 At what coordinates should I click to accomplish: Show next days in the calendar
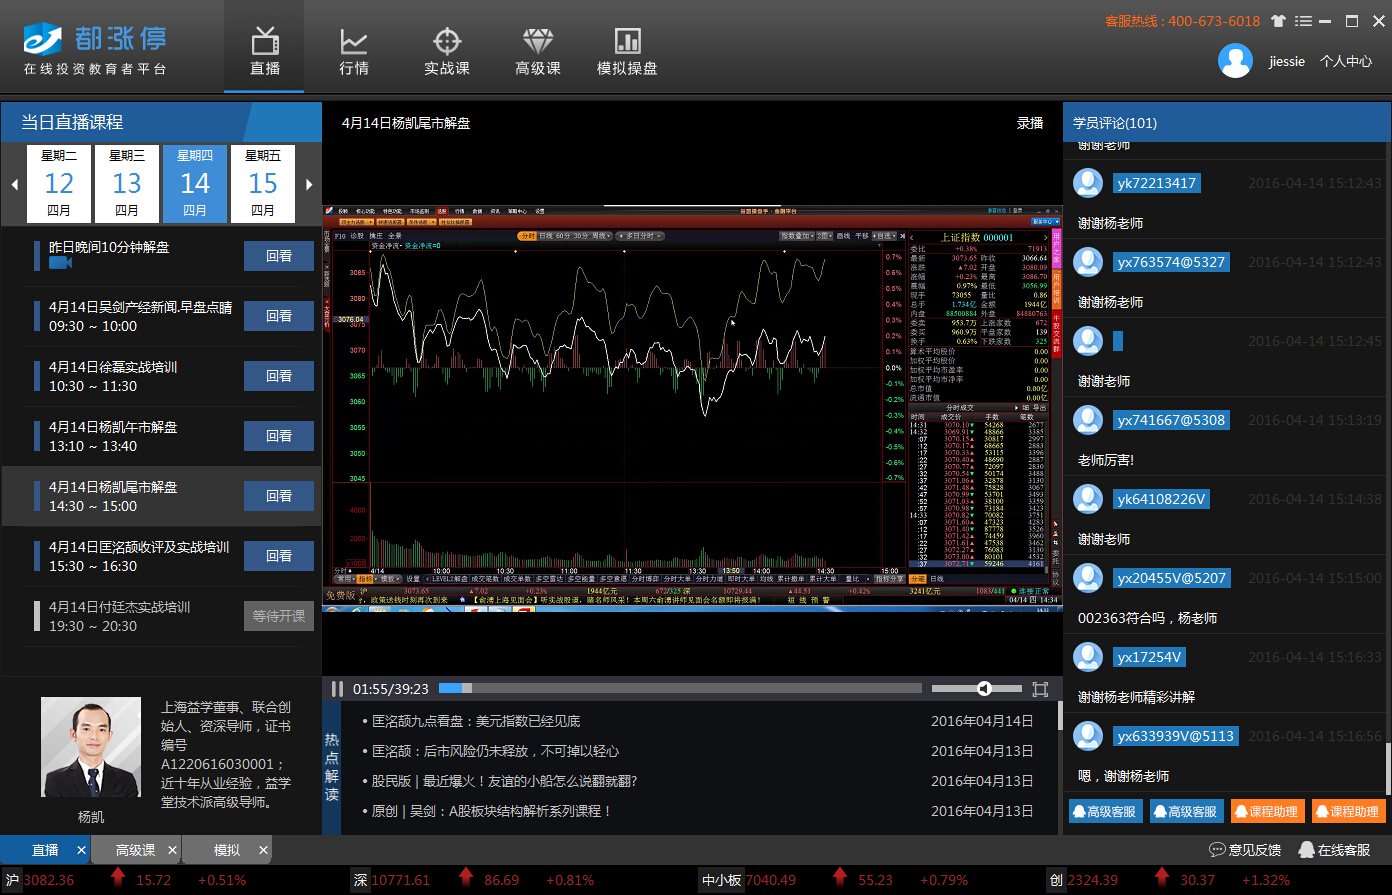tap(309, 184)
